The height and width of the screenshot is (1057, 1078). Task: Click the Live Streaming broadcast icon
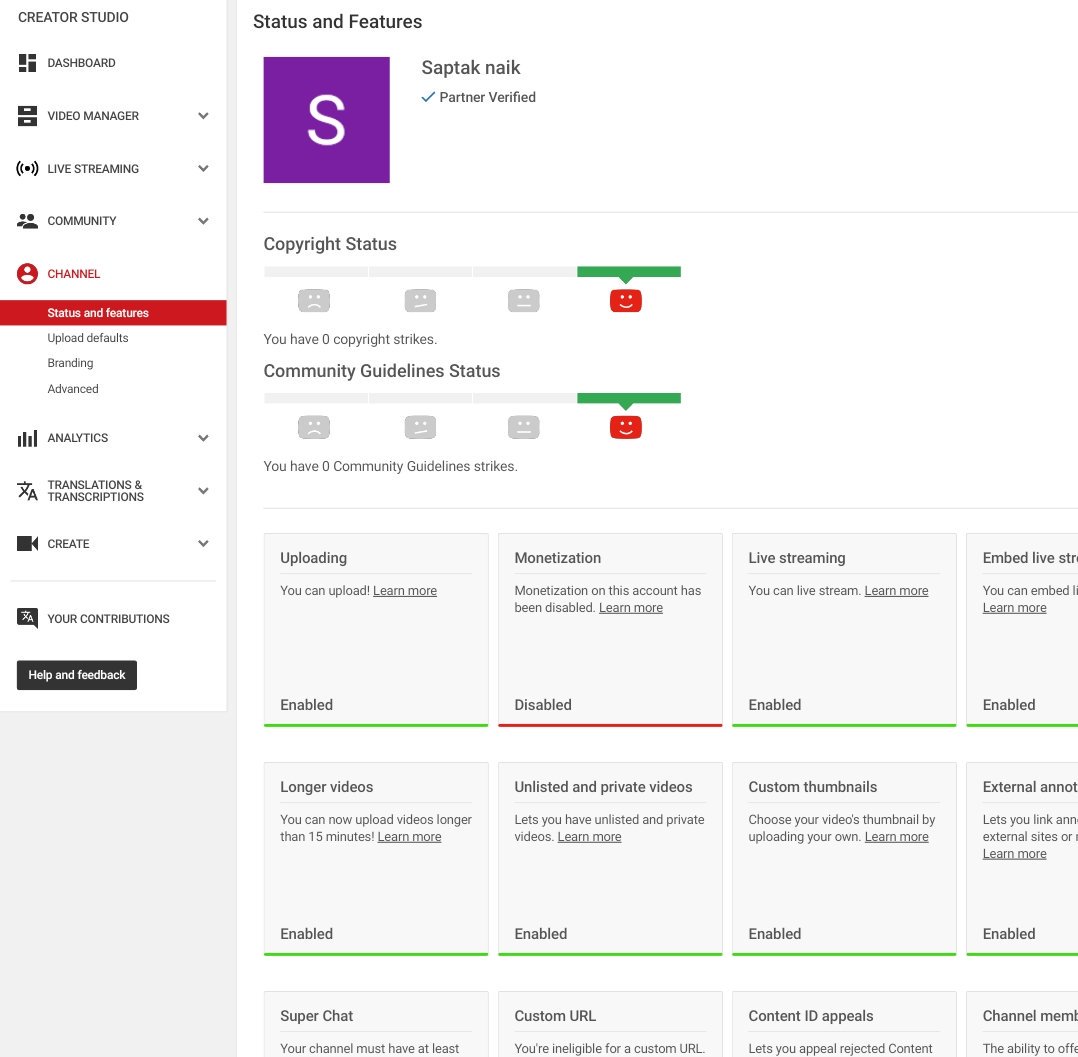[x=27, y=168]
